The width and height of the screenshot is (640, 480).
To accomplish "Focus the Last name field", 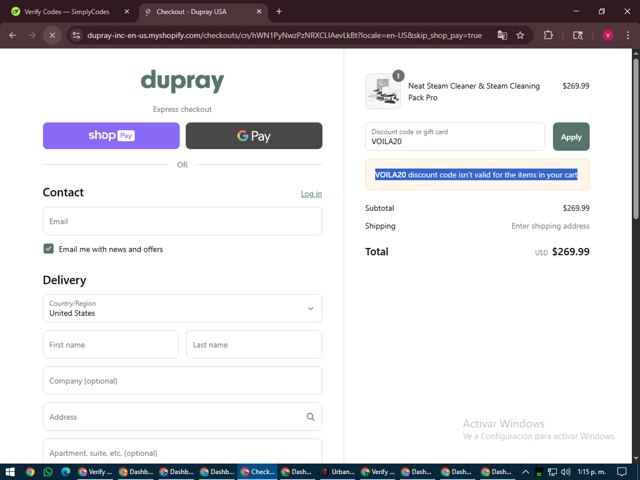I will (254, 344).
